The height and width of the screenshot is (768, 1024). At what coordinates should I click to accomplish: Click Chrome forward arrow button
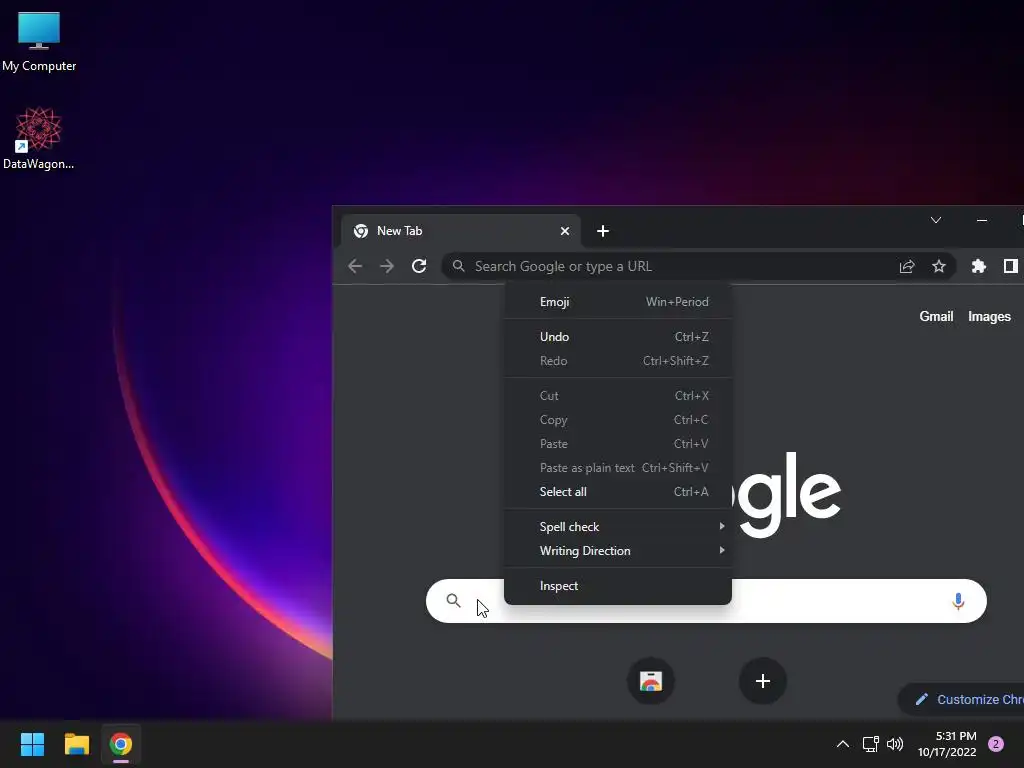tap(387, 266)
